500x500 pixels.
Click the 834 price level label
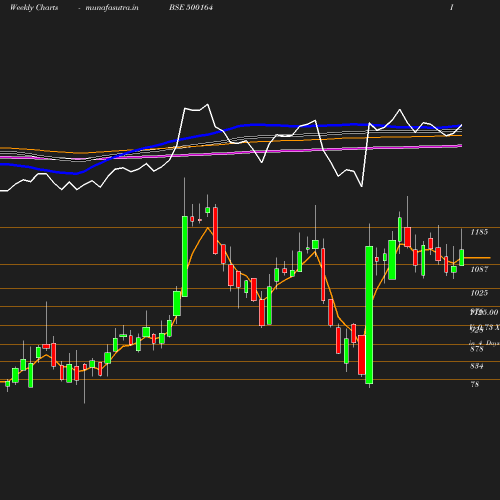[477, 366]
